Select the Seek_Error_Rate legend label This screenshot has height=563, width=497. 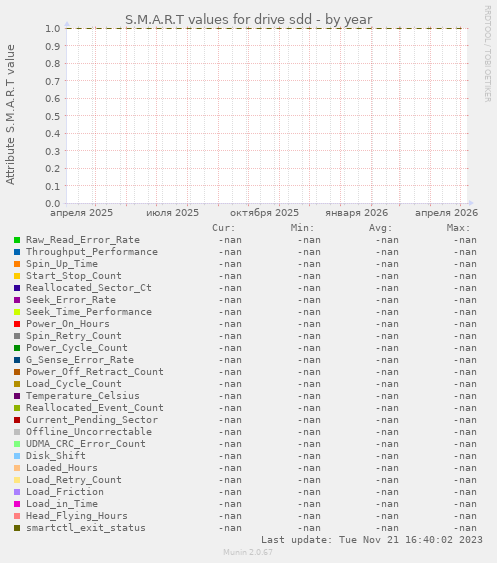pyautogui.click(x=71, y=300)
